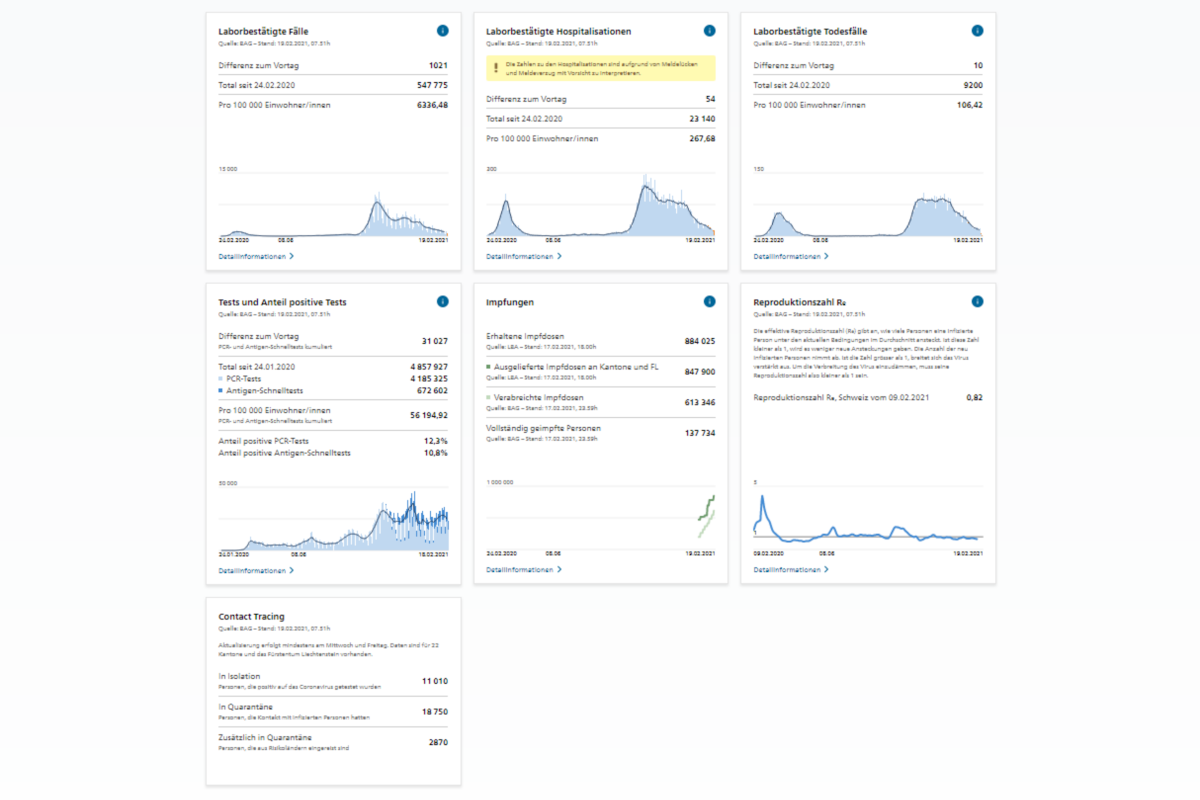This screenshot has width=1200, height=800.
Task: Click the Tests und Anteil positive Tests chart
Action: 334,518
